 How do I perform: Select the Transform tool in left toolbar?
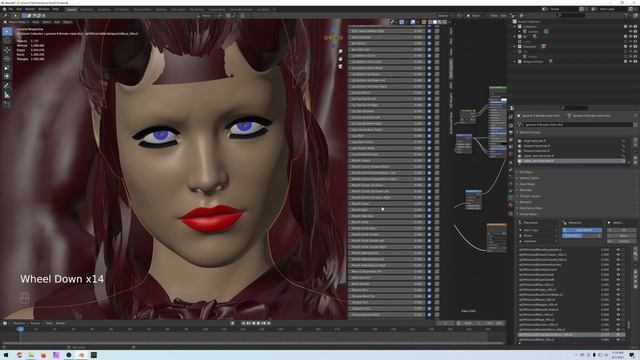(7, 76)
